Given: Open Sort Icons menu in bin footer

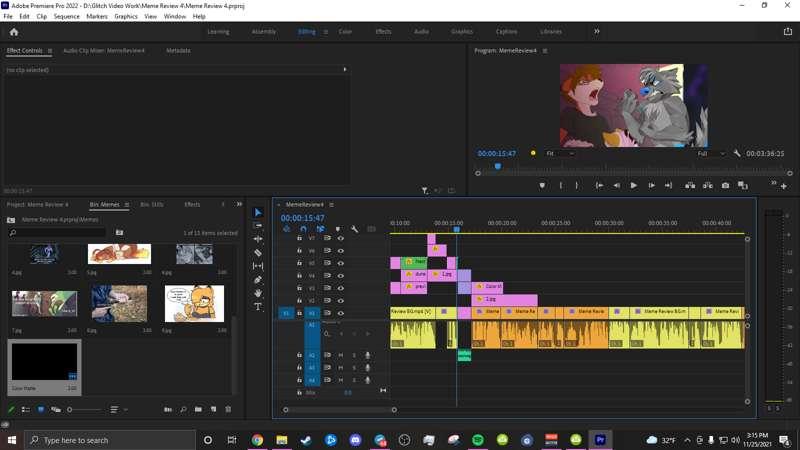Looking at the screenshot, I should click(118, 409).
